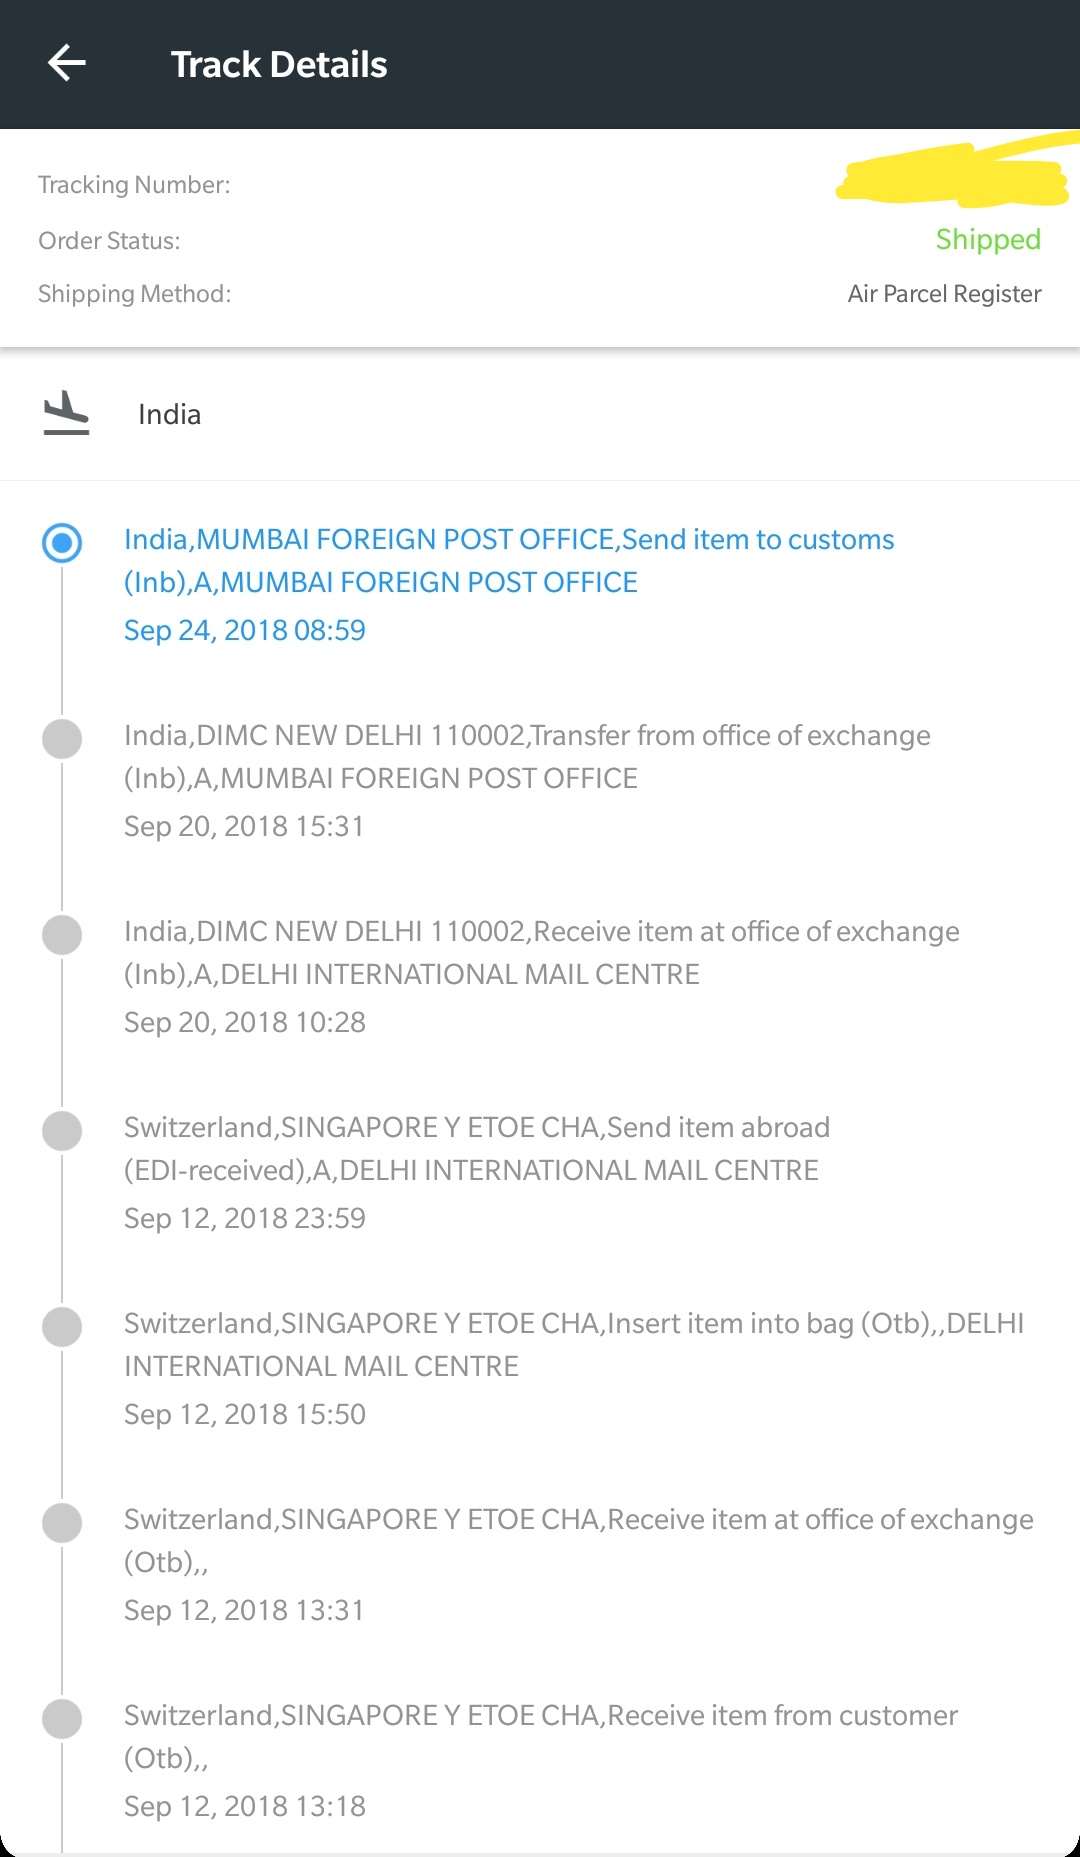This screenshot has width=1080, height=1857.
Task: Select the Receive item from customer entry
Action: [540, 1736]
